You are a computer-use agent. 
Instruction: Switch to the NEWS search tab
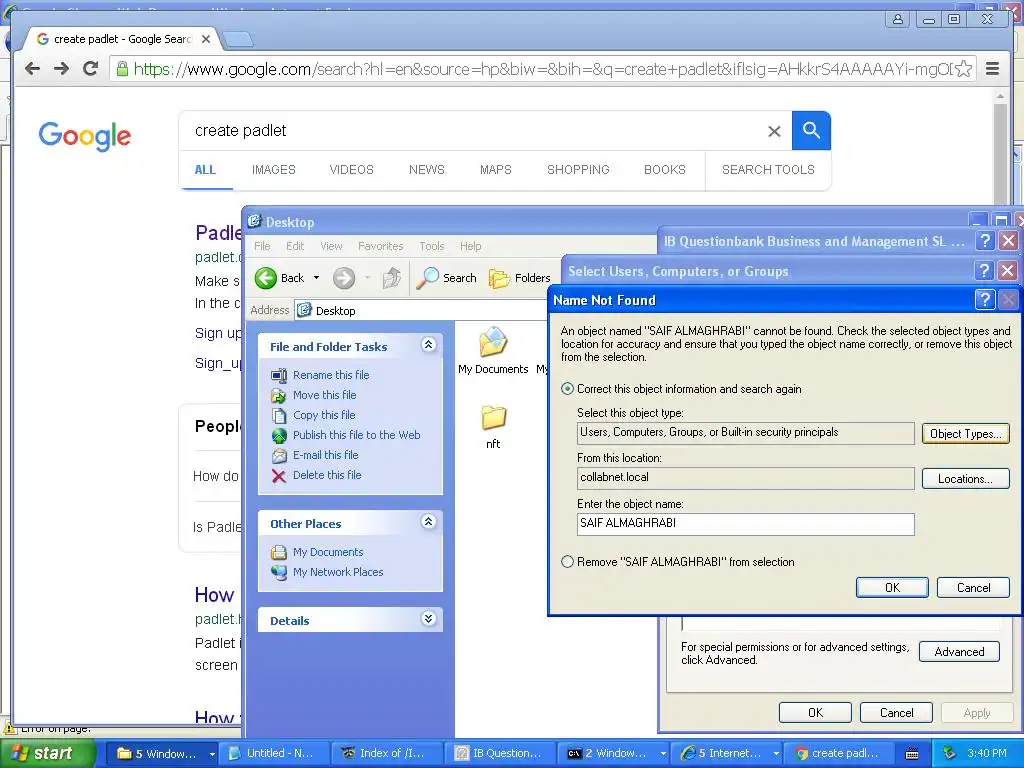coord(426,170)
